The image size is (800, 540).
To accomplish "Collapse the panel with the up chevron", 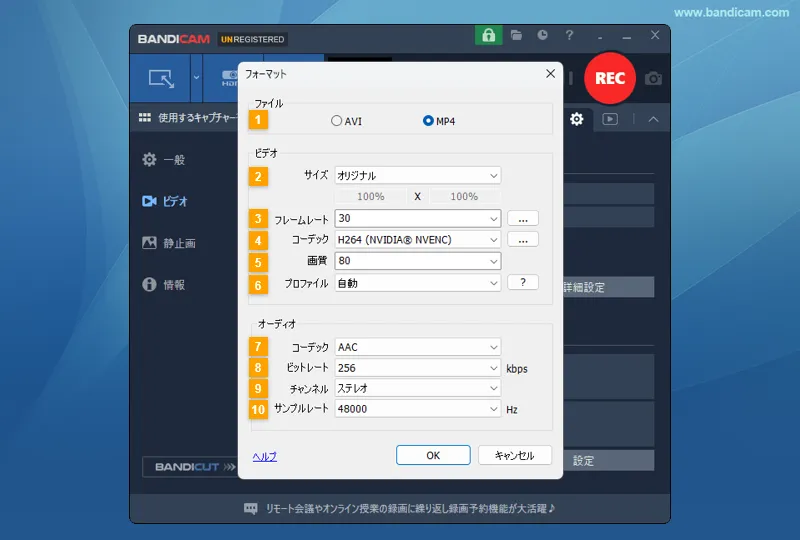I will (653, 119).
